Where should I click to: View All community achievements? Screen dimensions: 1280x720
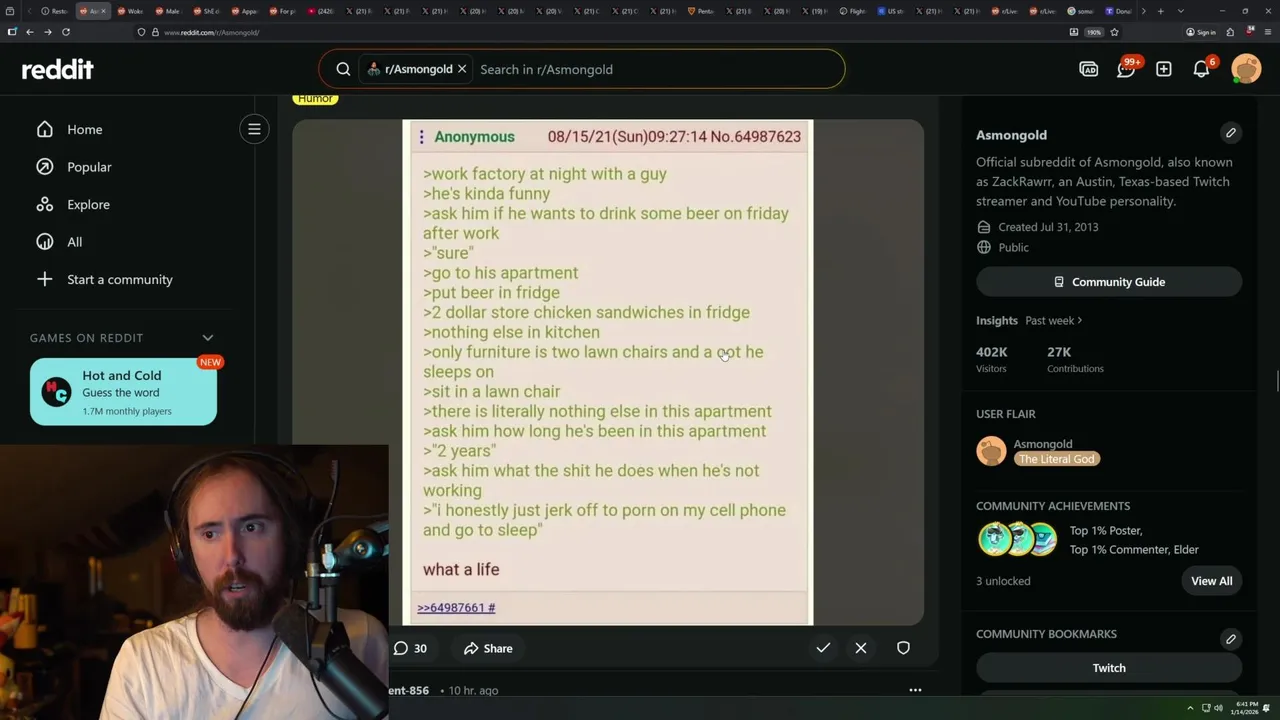point(1212,581)
